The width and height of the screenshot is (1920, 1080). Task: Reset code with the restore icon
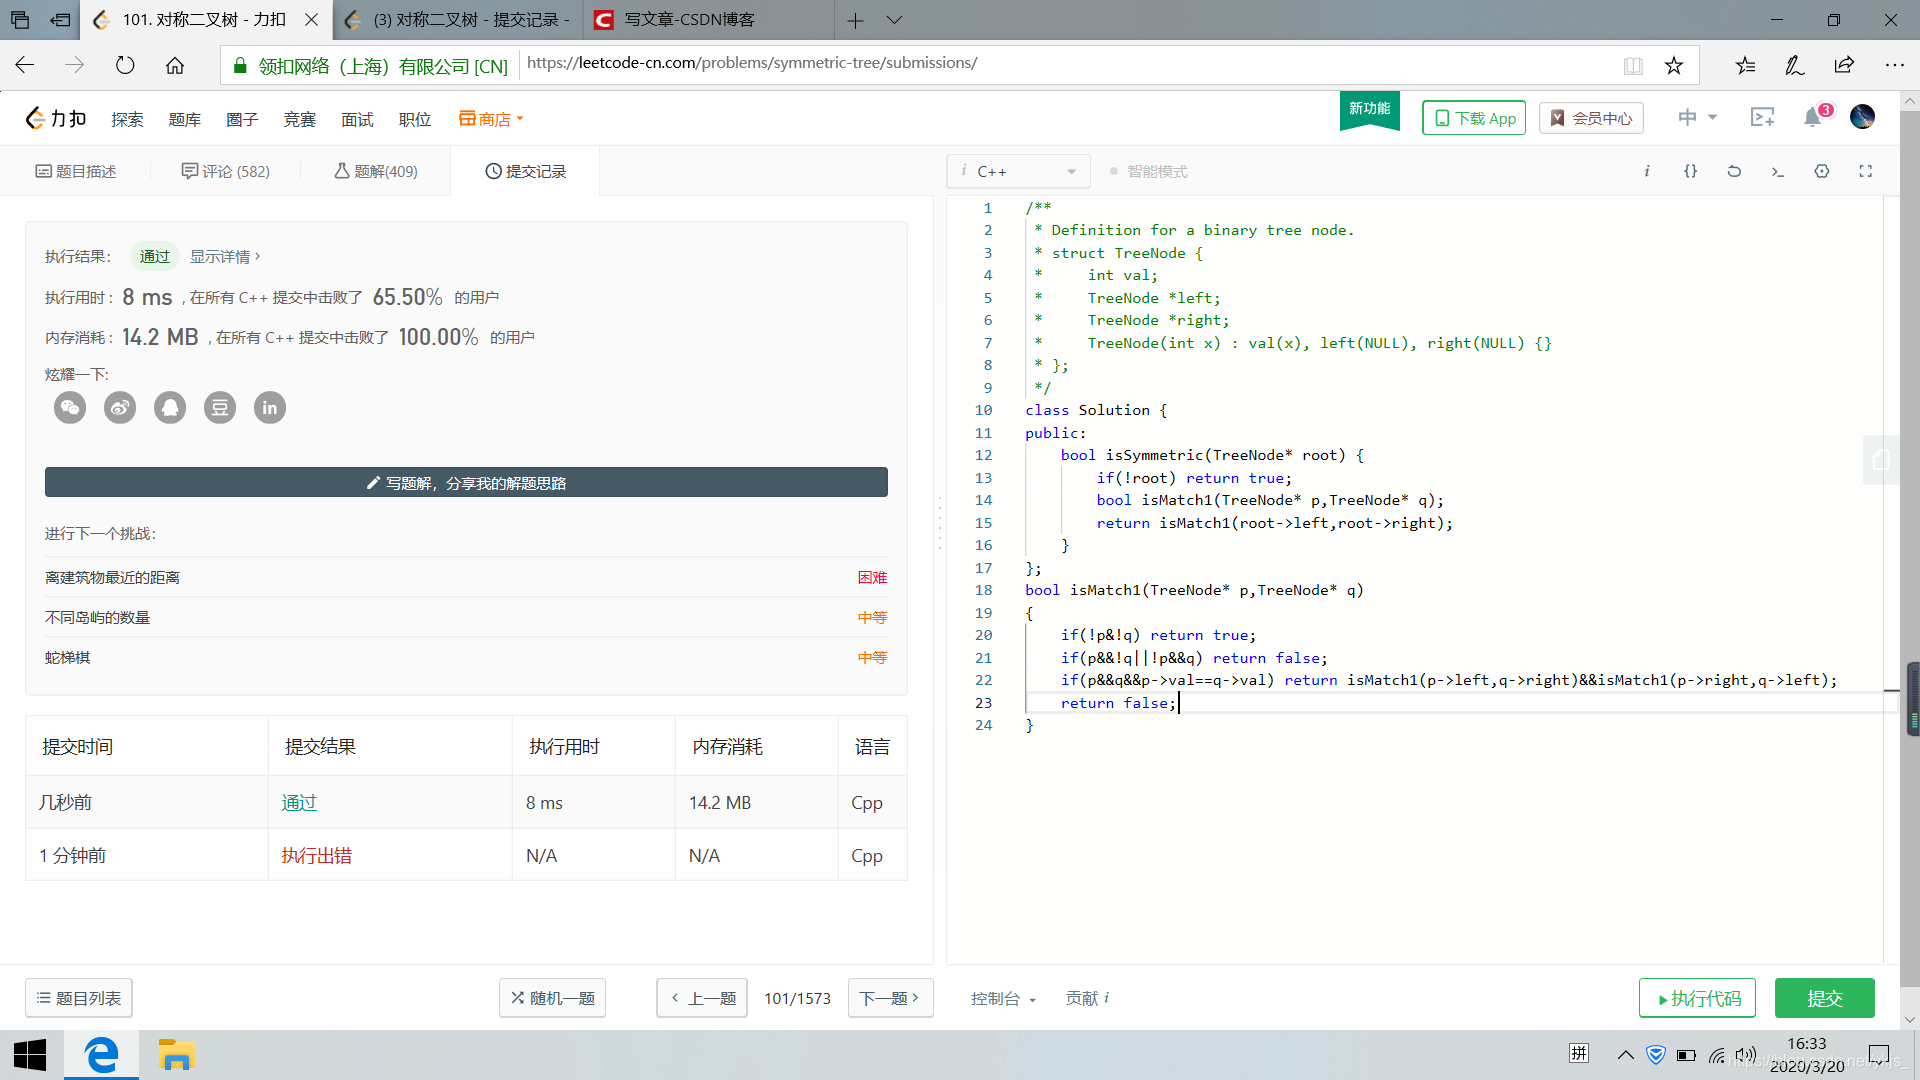click(1734, 171)
